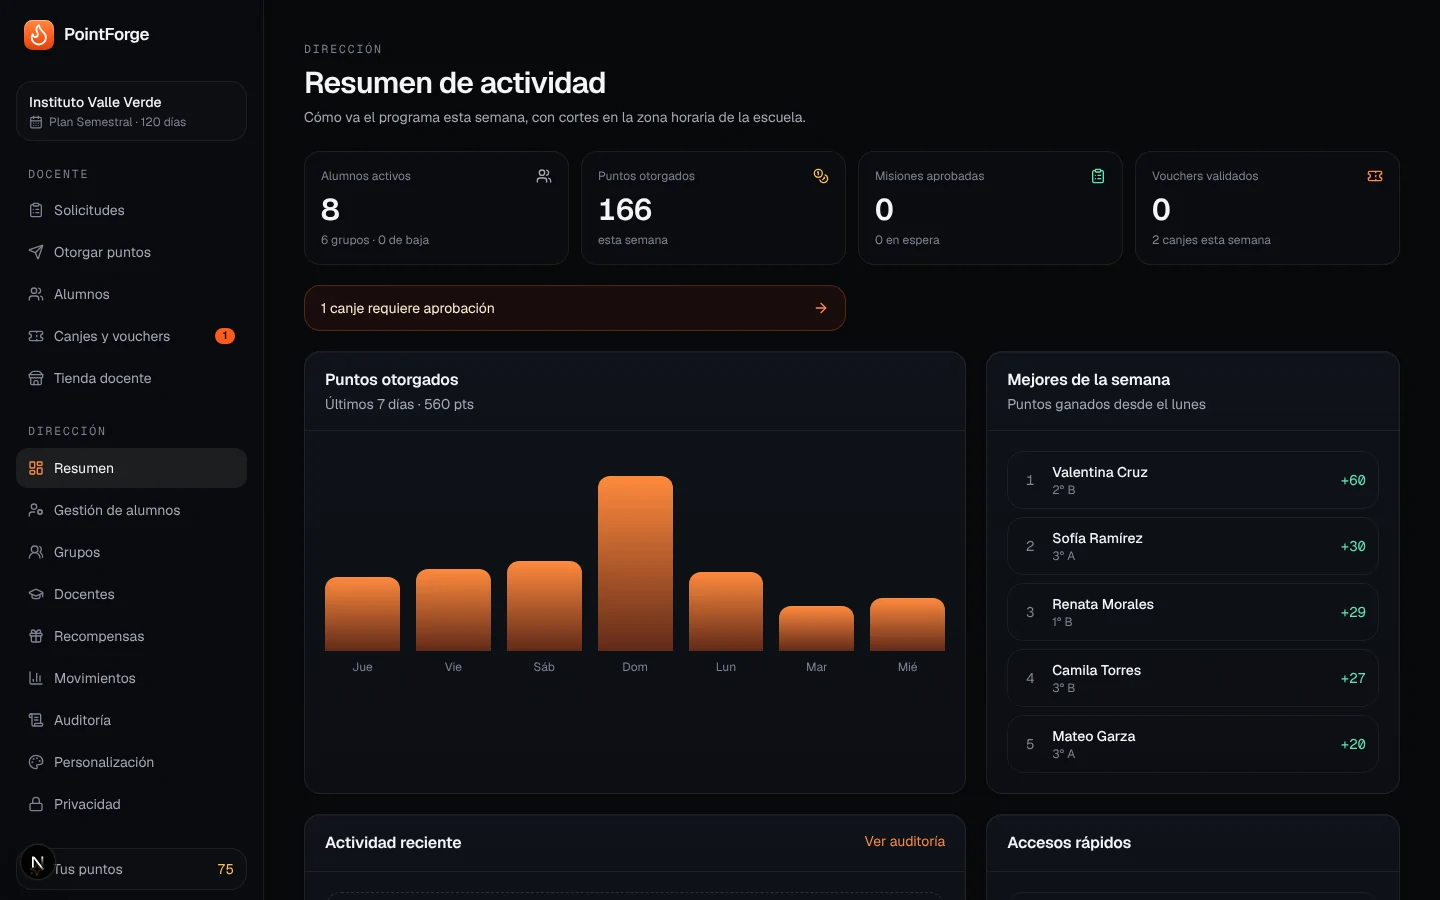
Task: Click the Vouchers validados ticket icon
Action: 1375,176
